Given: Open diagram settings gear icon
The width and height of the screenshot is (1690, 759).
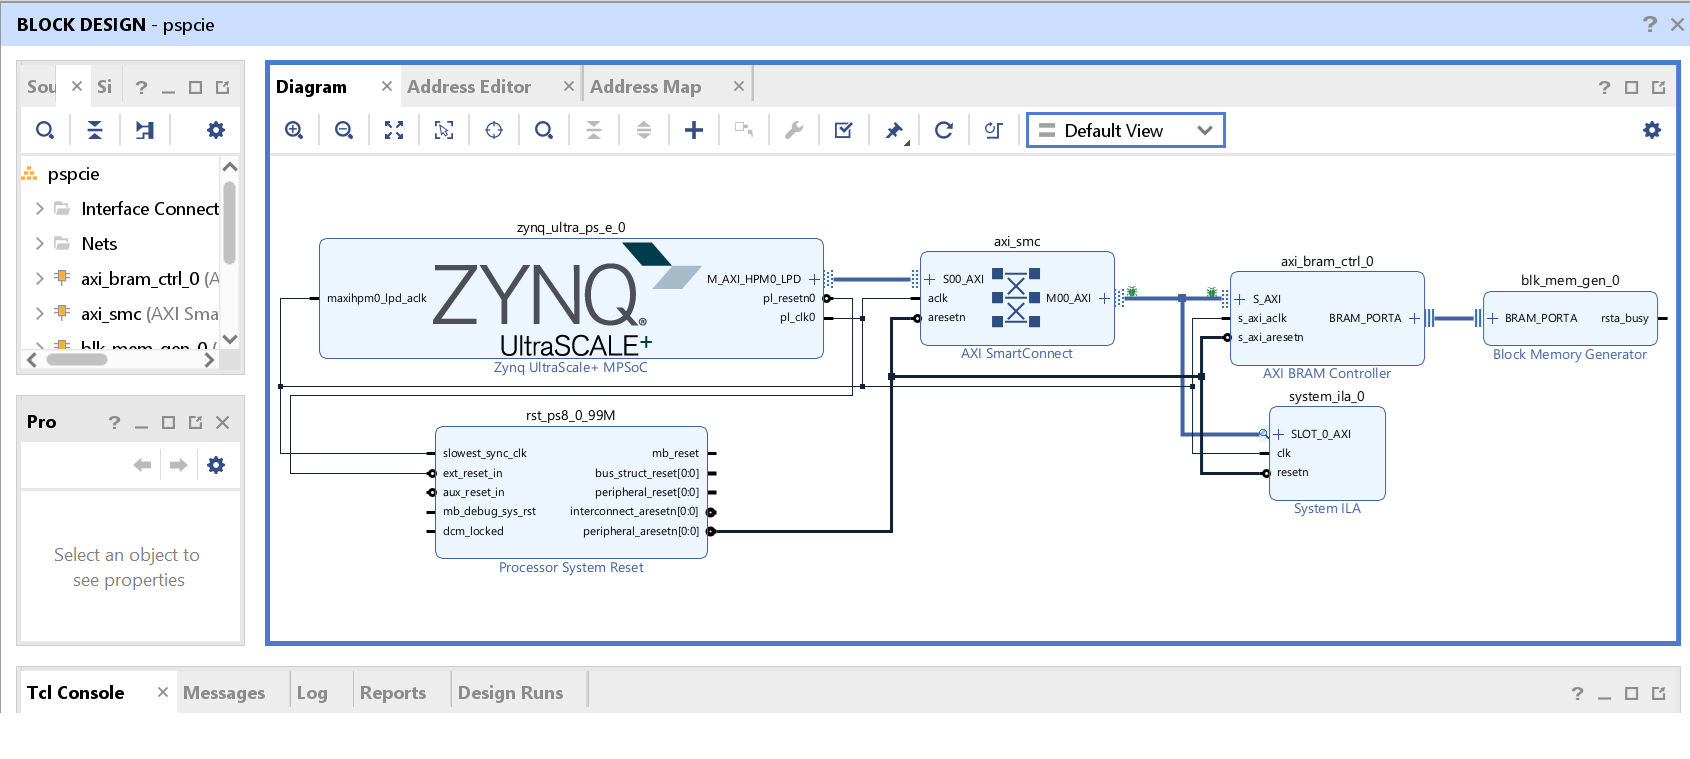Looking at the screenshot, I should point(1652,130).
